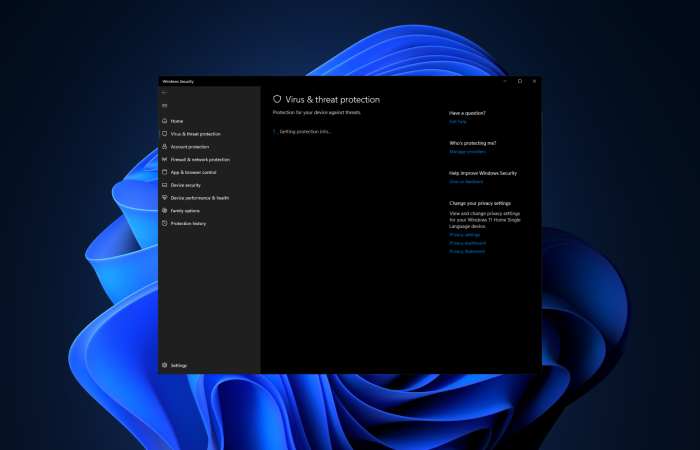Open Settings label at sidebar bottom
The image size is (700, 450).
click(x=179, y=366)
